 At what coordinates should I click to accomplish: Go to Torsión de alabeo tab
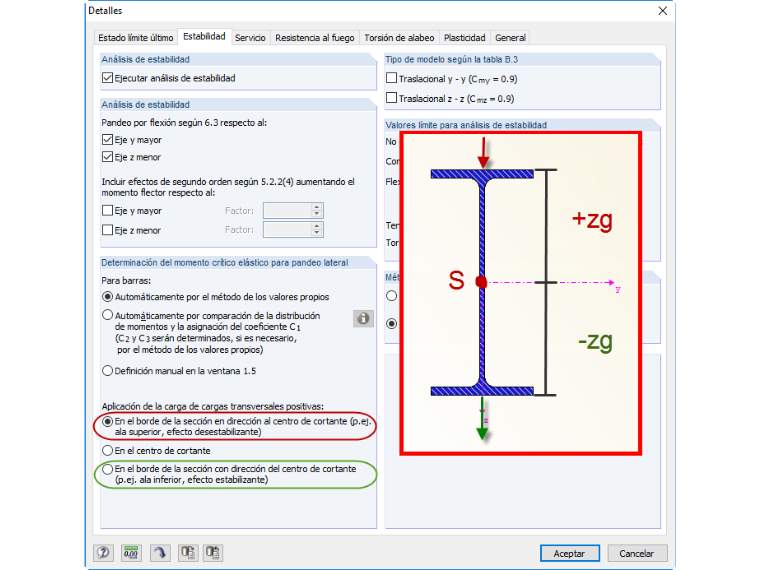pos(399,38)
